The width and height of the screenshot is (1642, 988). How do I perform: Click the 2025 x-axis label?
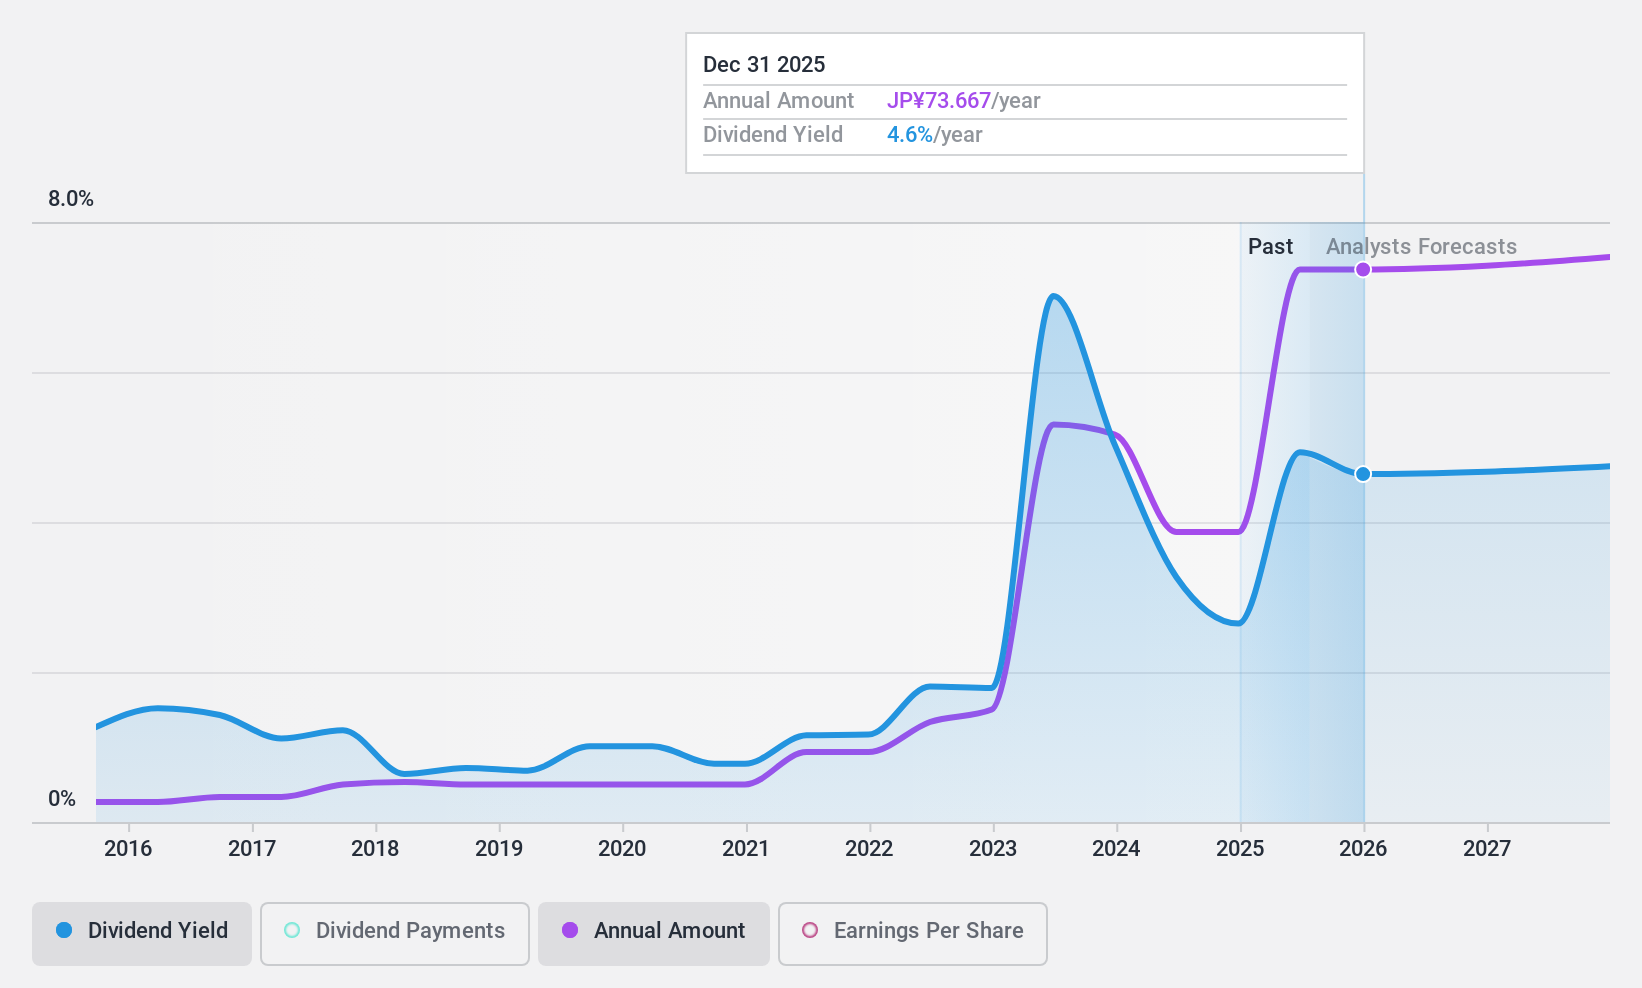[1240, 849]
